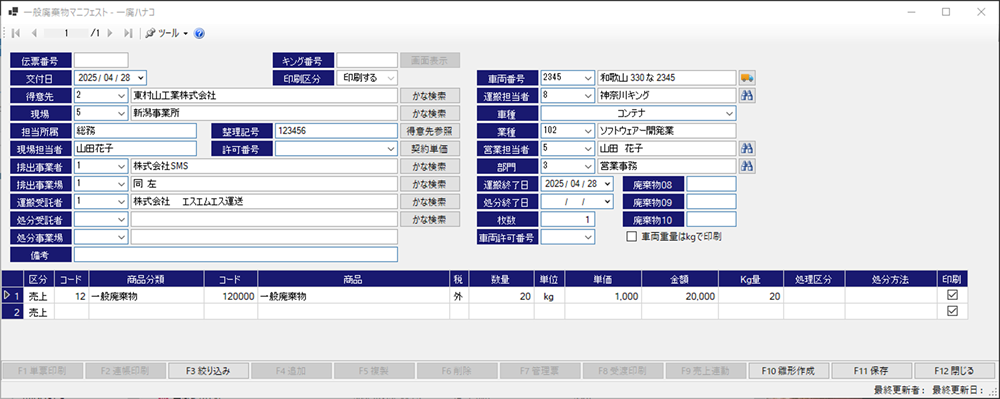The image size is (1000, 399).
Task: Open the 許可番号 dropdown
Action: (x=392, y=149)
